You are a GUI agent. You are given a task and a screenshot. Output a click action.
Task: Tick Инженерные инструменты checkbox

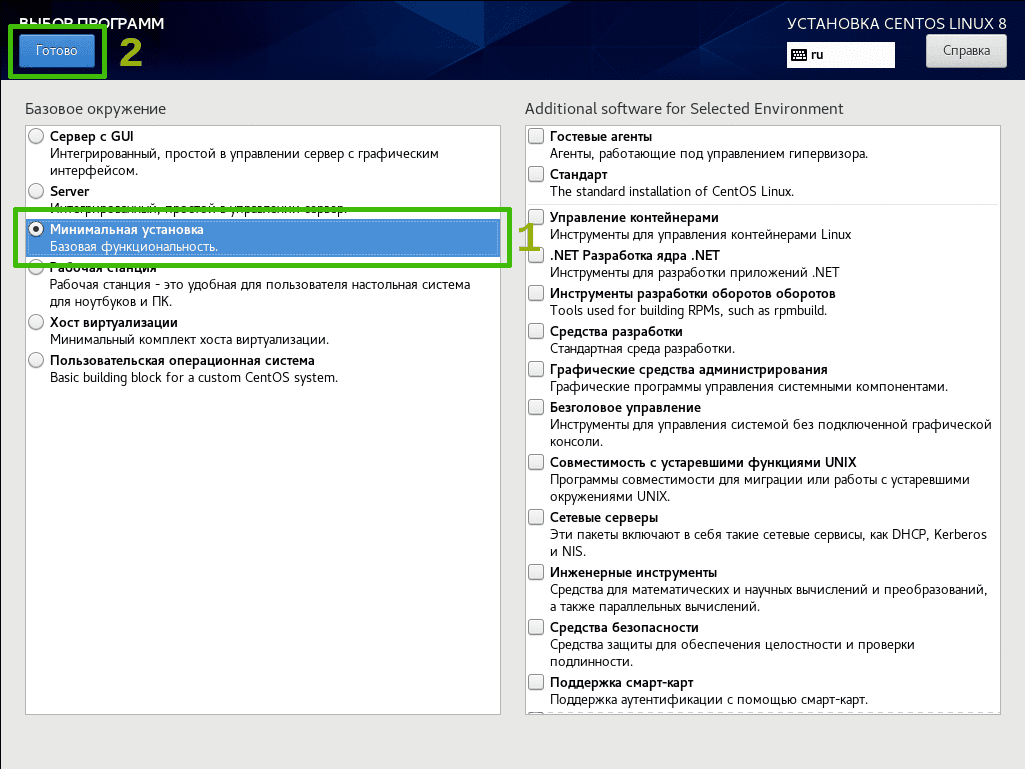536,572
